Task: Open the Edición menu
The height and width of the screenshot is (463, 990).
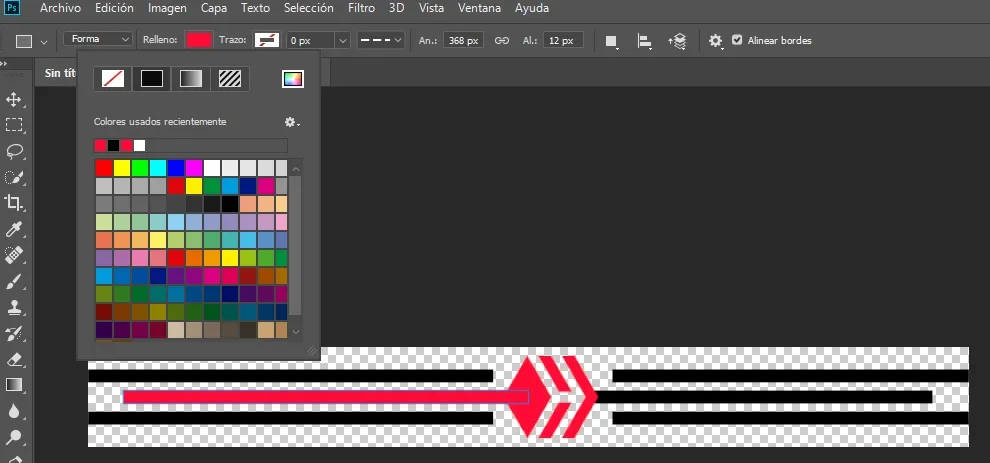Action: point(114,8)
